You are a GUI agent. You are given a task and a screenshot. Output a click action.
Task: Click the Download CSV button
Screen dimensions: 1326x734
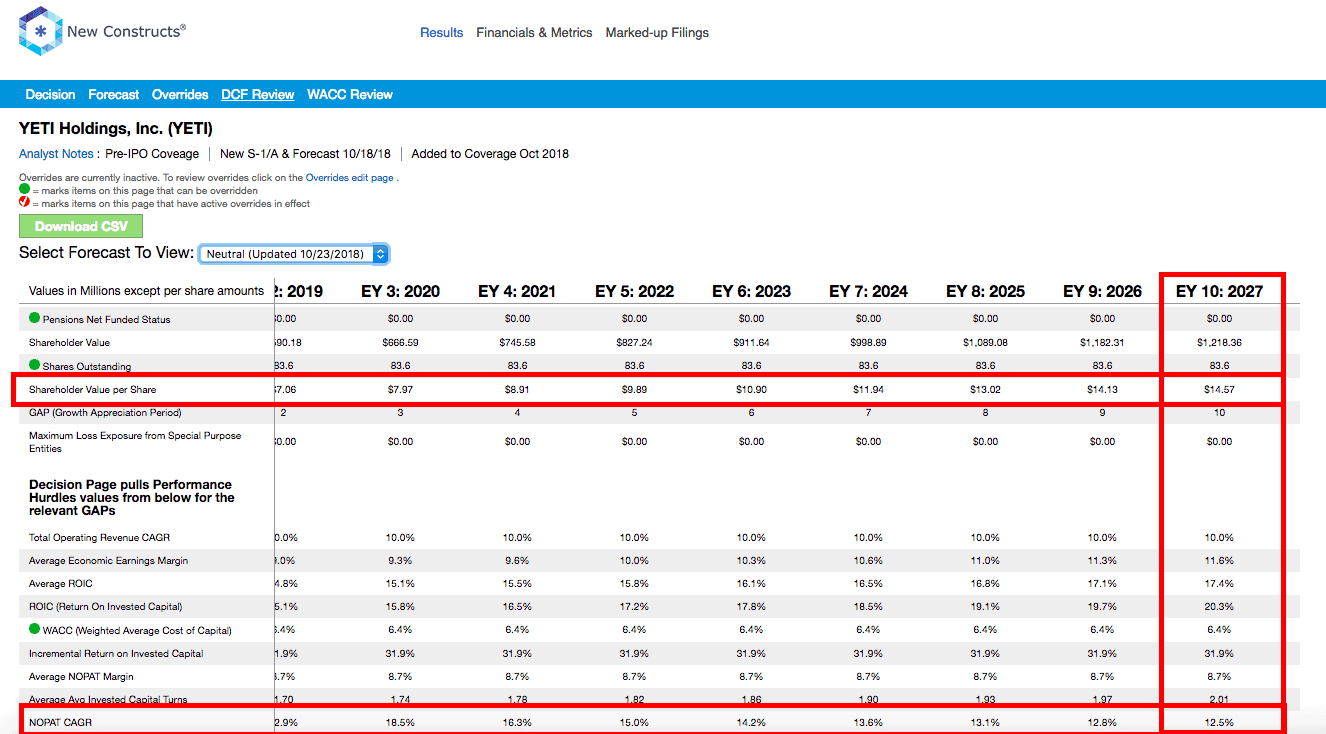pos(81,226)
